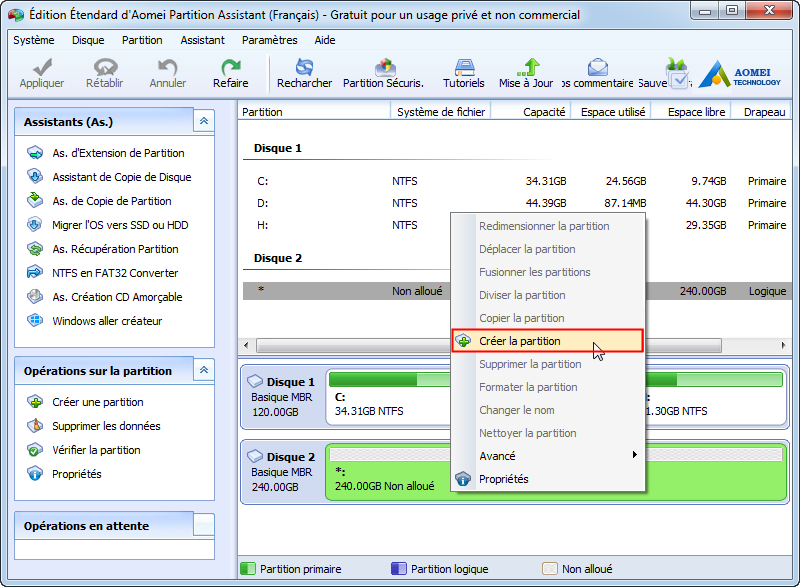800x587 pixels.
Task: Open Windows aller créateur
Action: (107, 321)
